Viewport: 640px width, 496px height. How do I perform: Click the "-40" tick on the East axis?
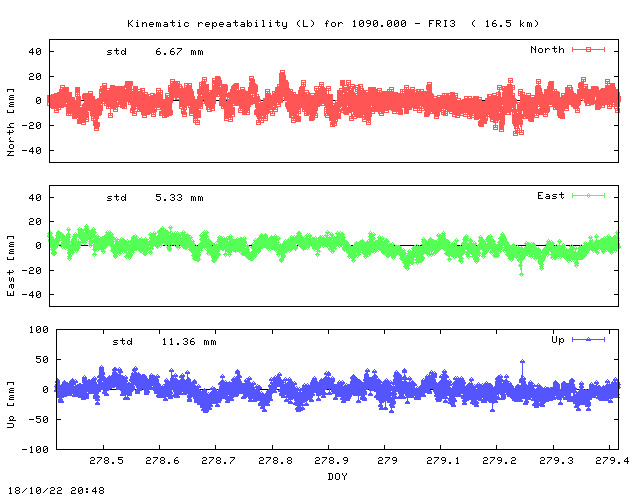pyautogui.click(x=31, y=294)
